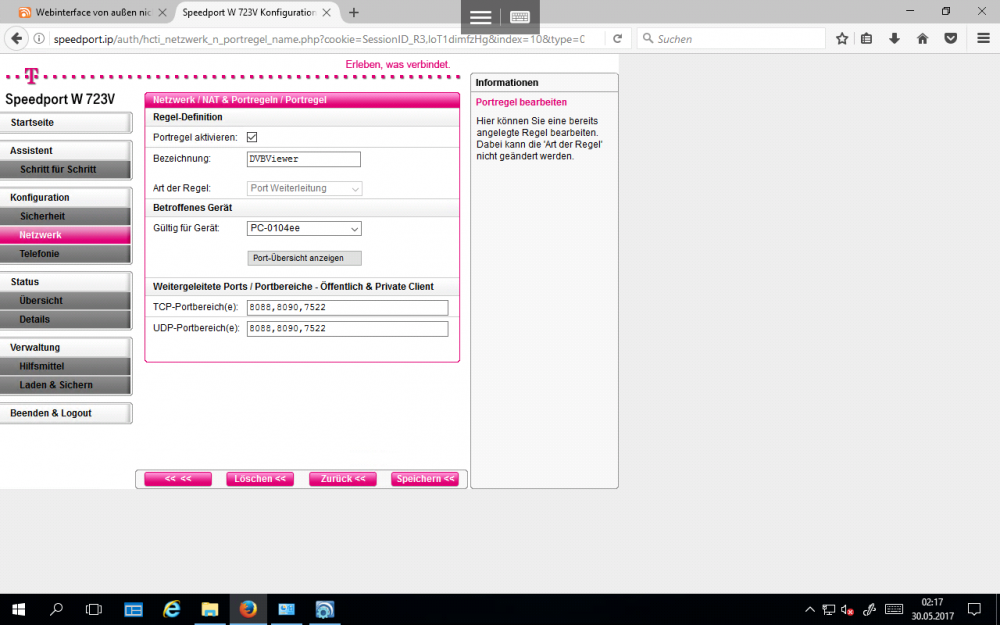The height and width of the screenshot is (625, 1000).
Task: Reload the Speedport page
Action: (x=617, y=39)
